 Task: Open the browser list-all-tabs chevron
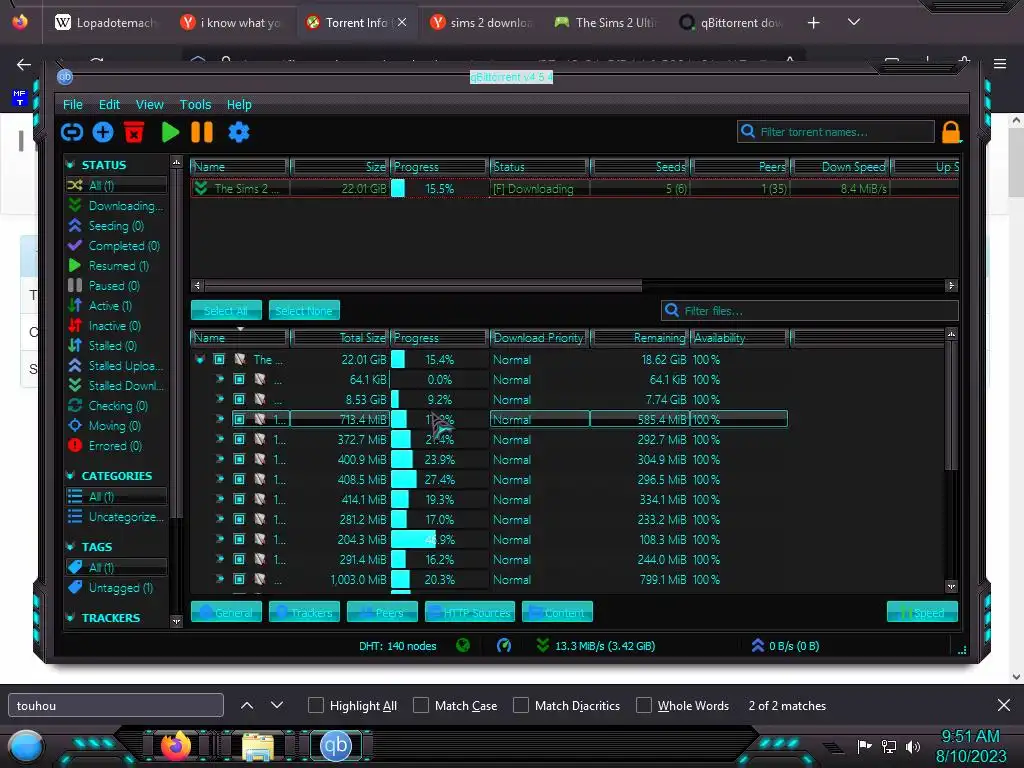tap(854, 22)
